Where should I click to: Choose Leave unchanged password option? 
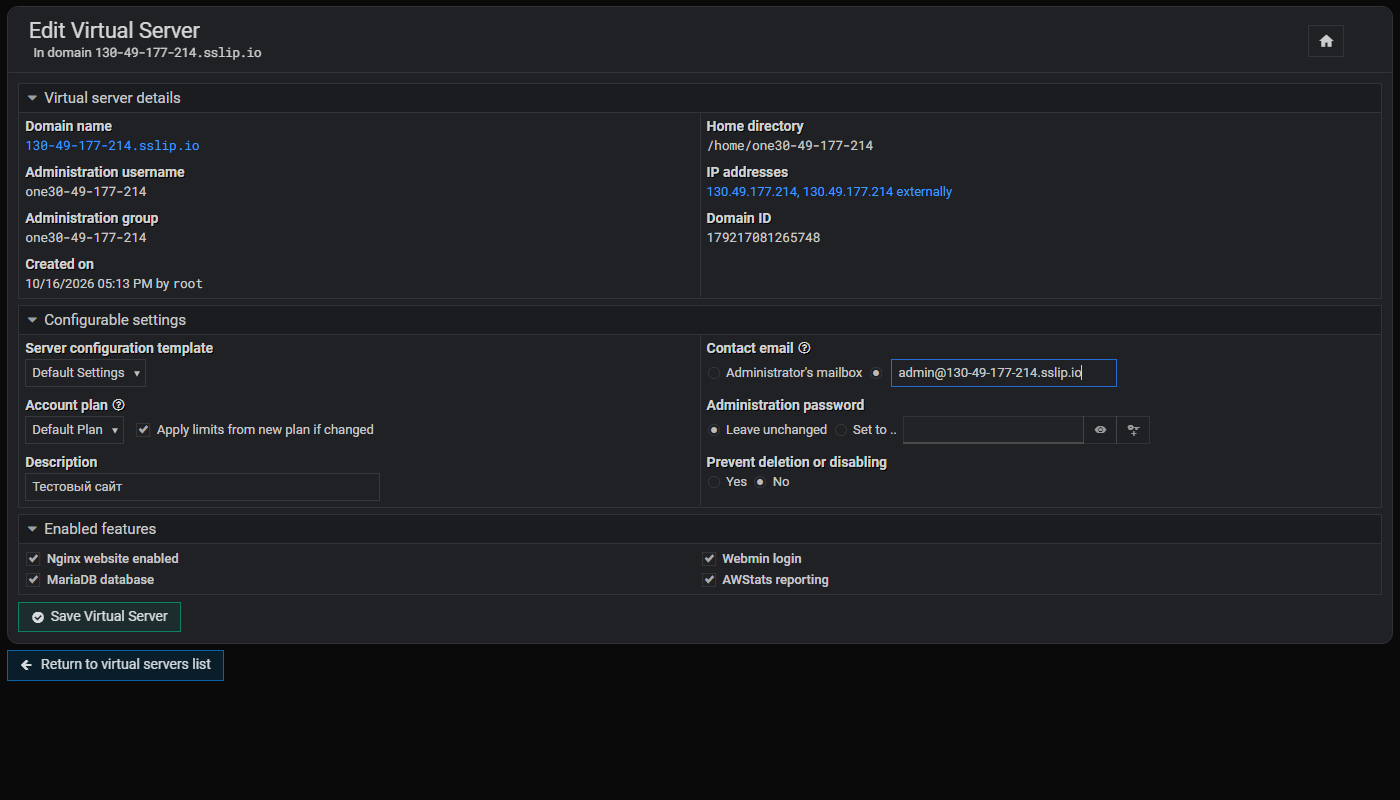pyautogui.click(x=713, y=430)
